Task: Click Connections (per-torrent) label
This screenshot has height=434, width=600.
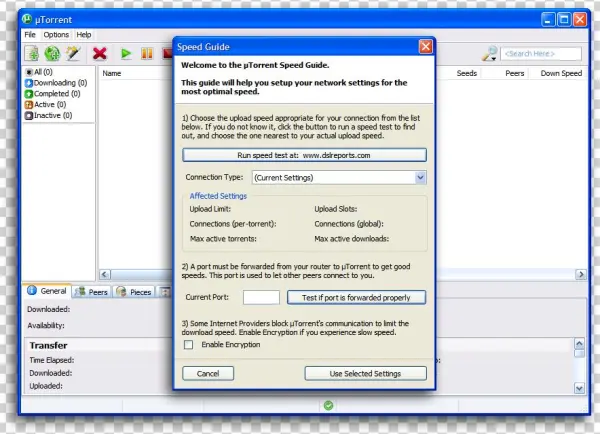Action: (x=233, y=224)
